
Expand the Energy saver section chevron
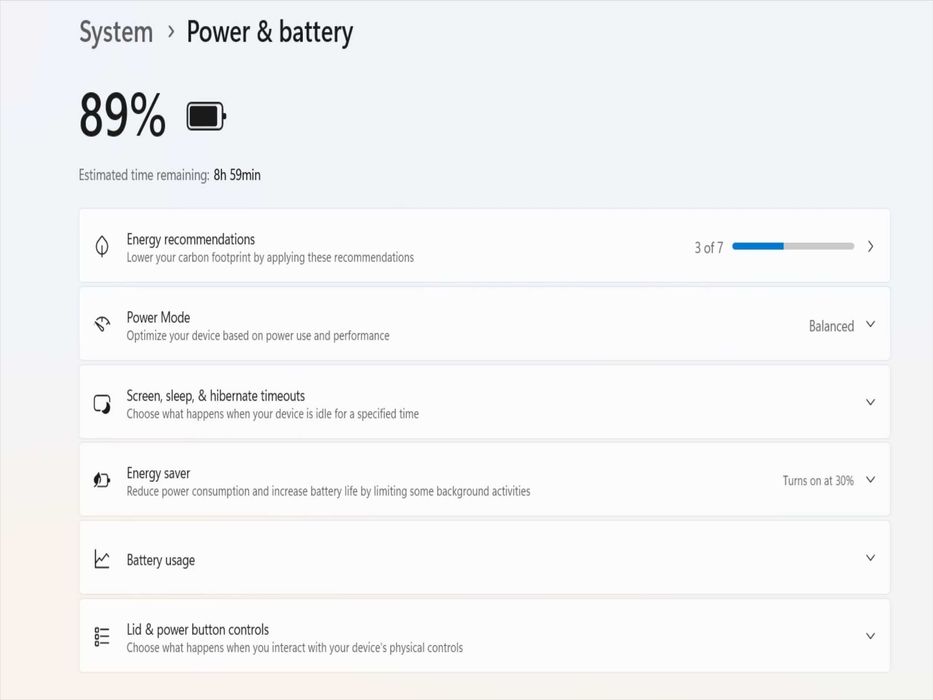coord(870,481)
